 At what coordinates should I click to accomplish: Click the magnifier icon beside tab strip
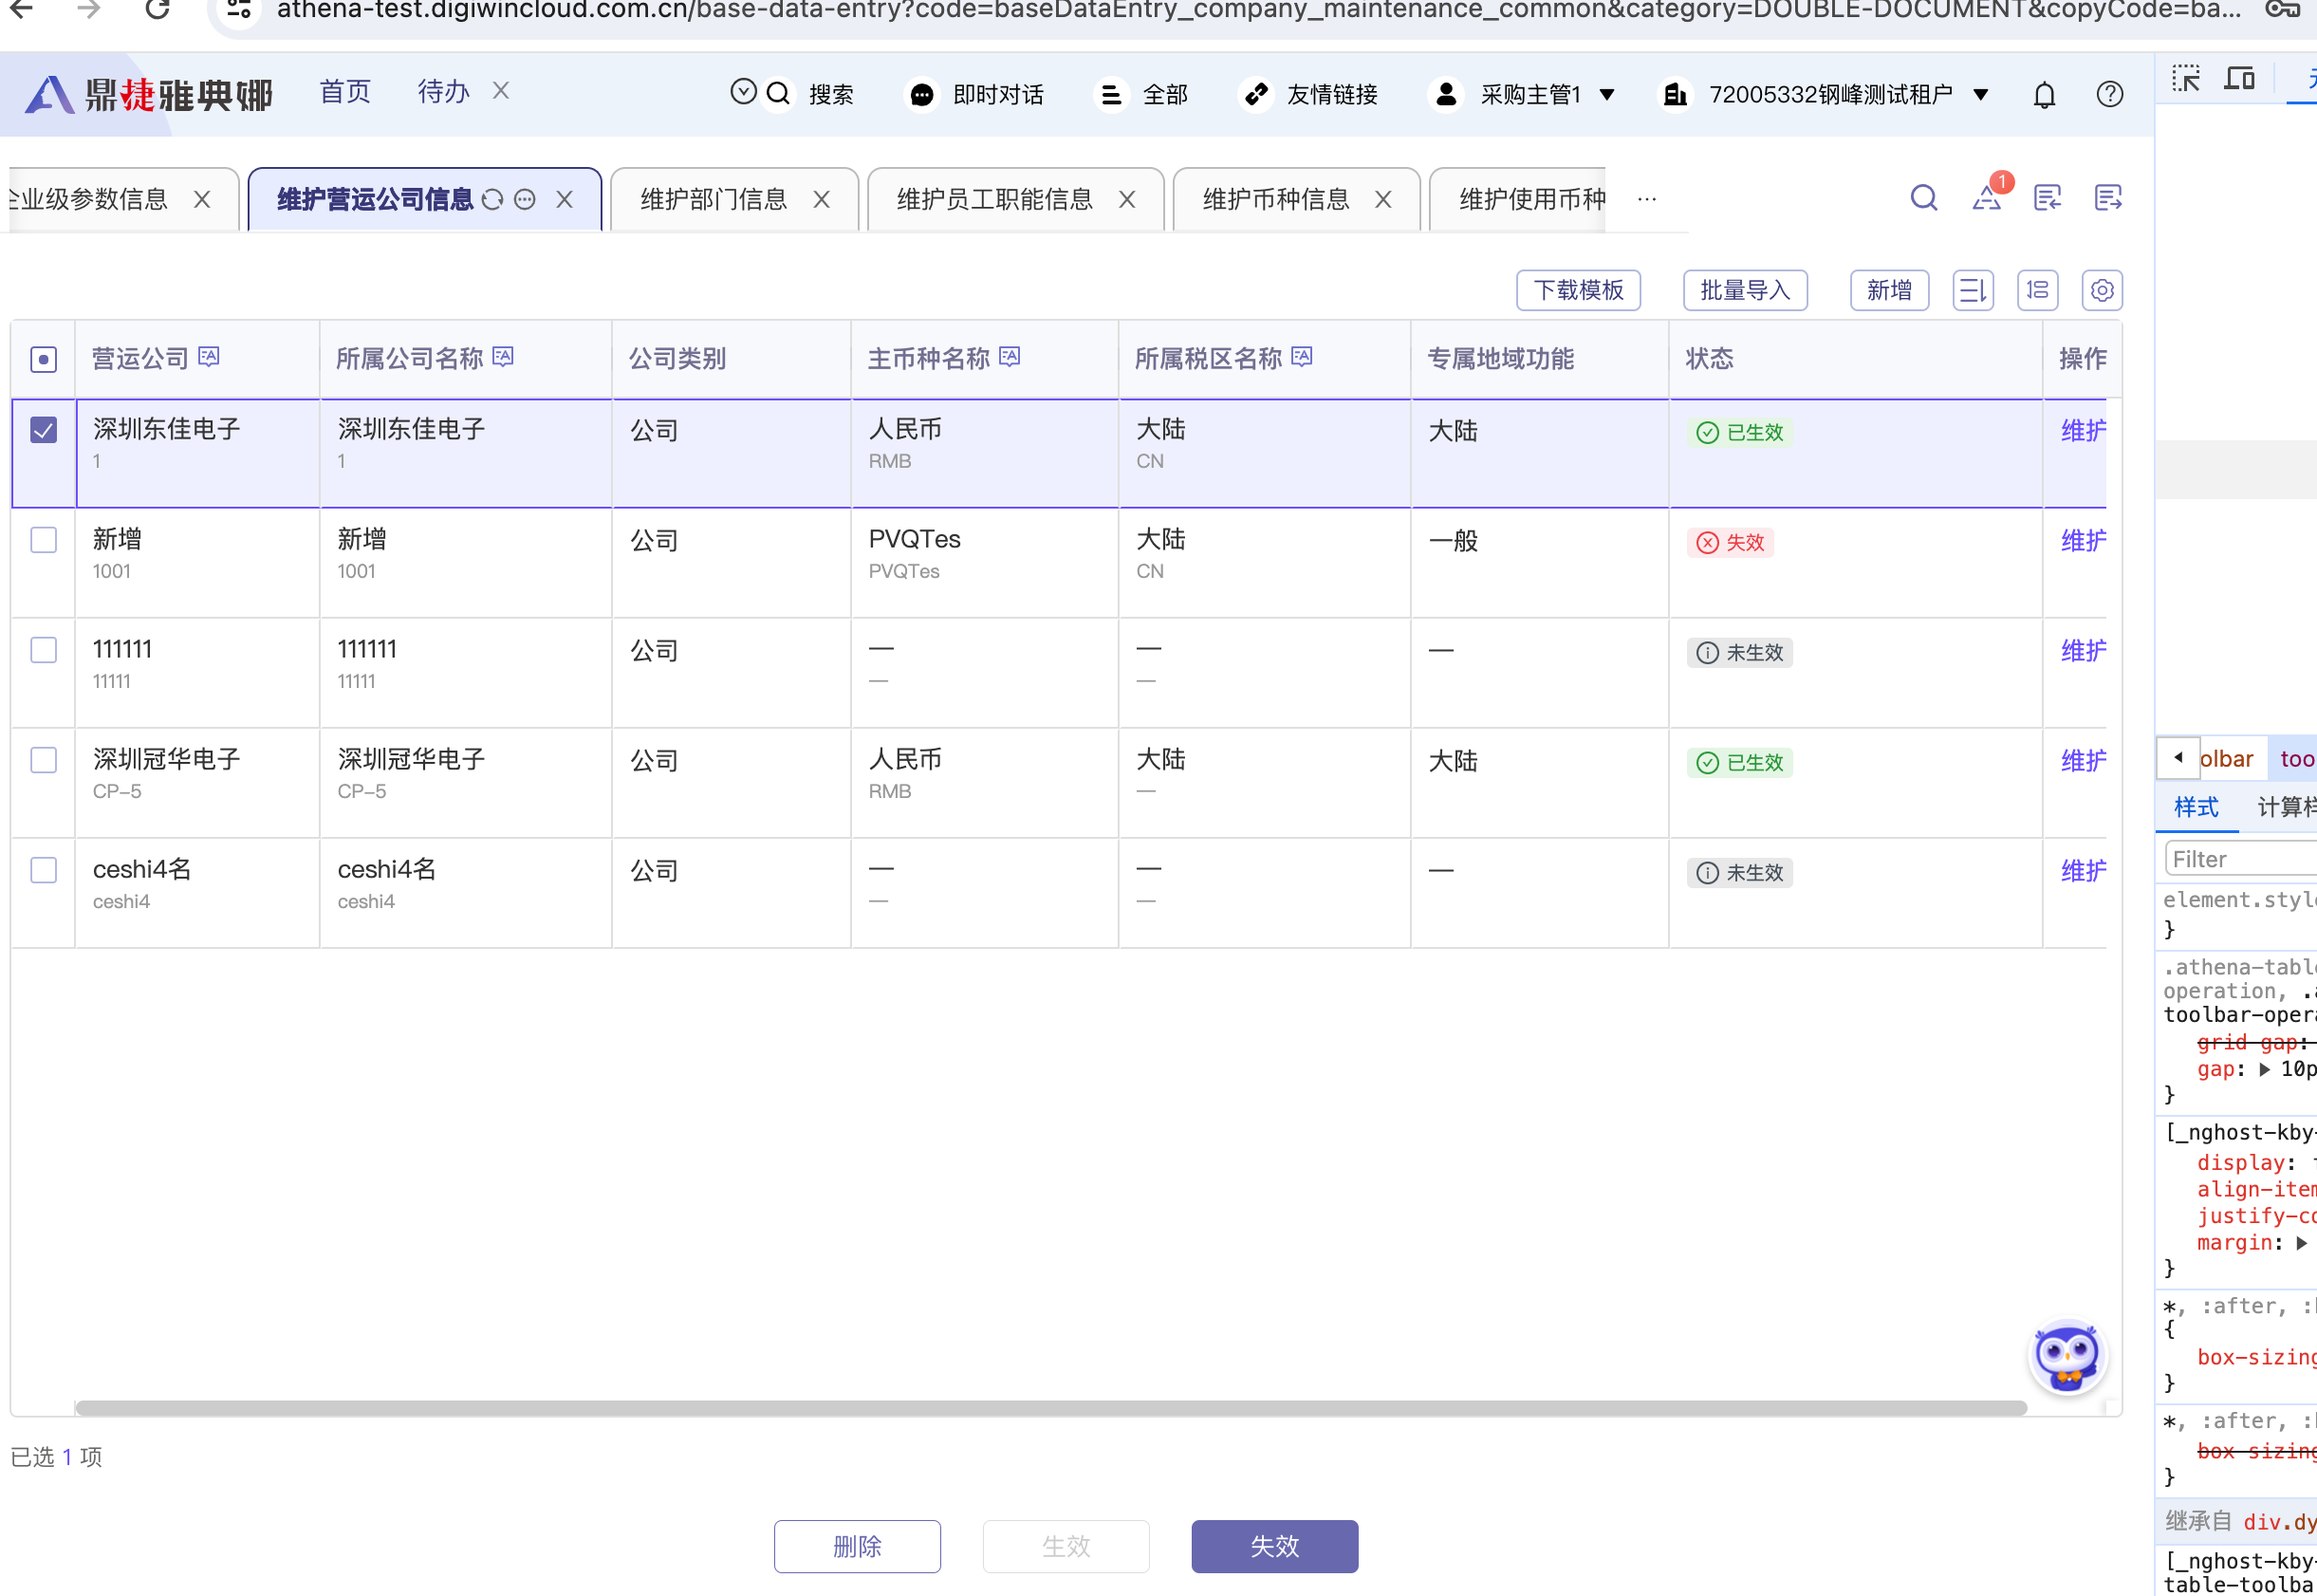[1923, 198]
